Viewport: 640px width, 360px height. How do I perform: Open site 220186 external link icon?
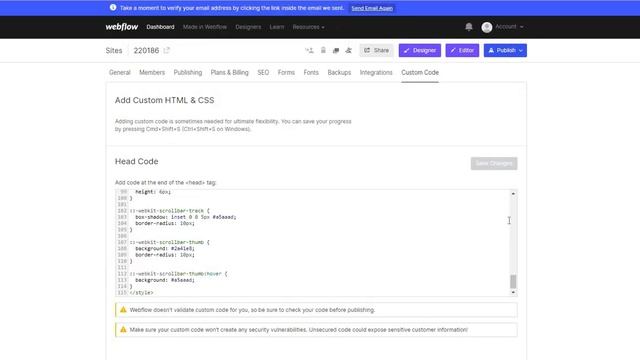167,50
